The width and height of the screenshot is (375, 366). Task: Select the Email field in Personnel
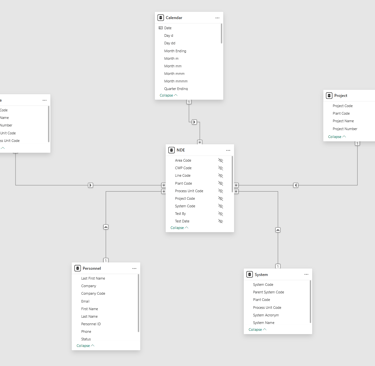click(85, 301)
